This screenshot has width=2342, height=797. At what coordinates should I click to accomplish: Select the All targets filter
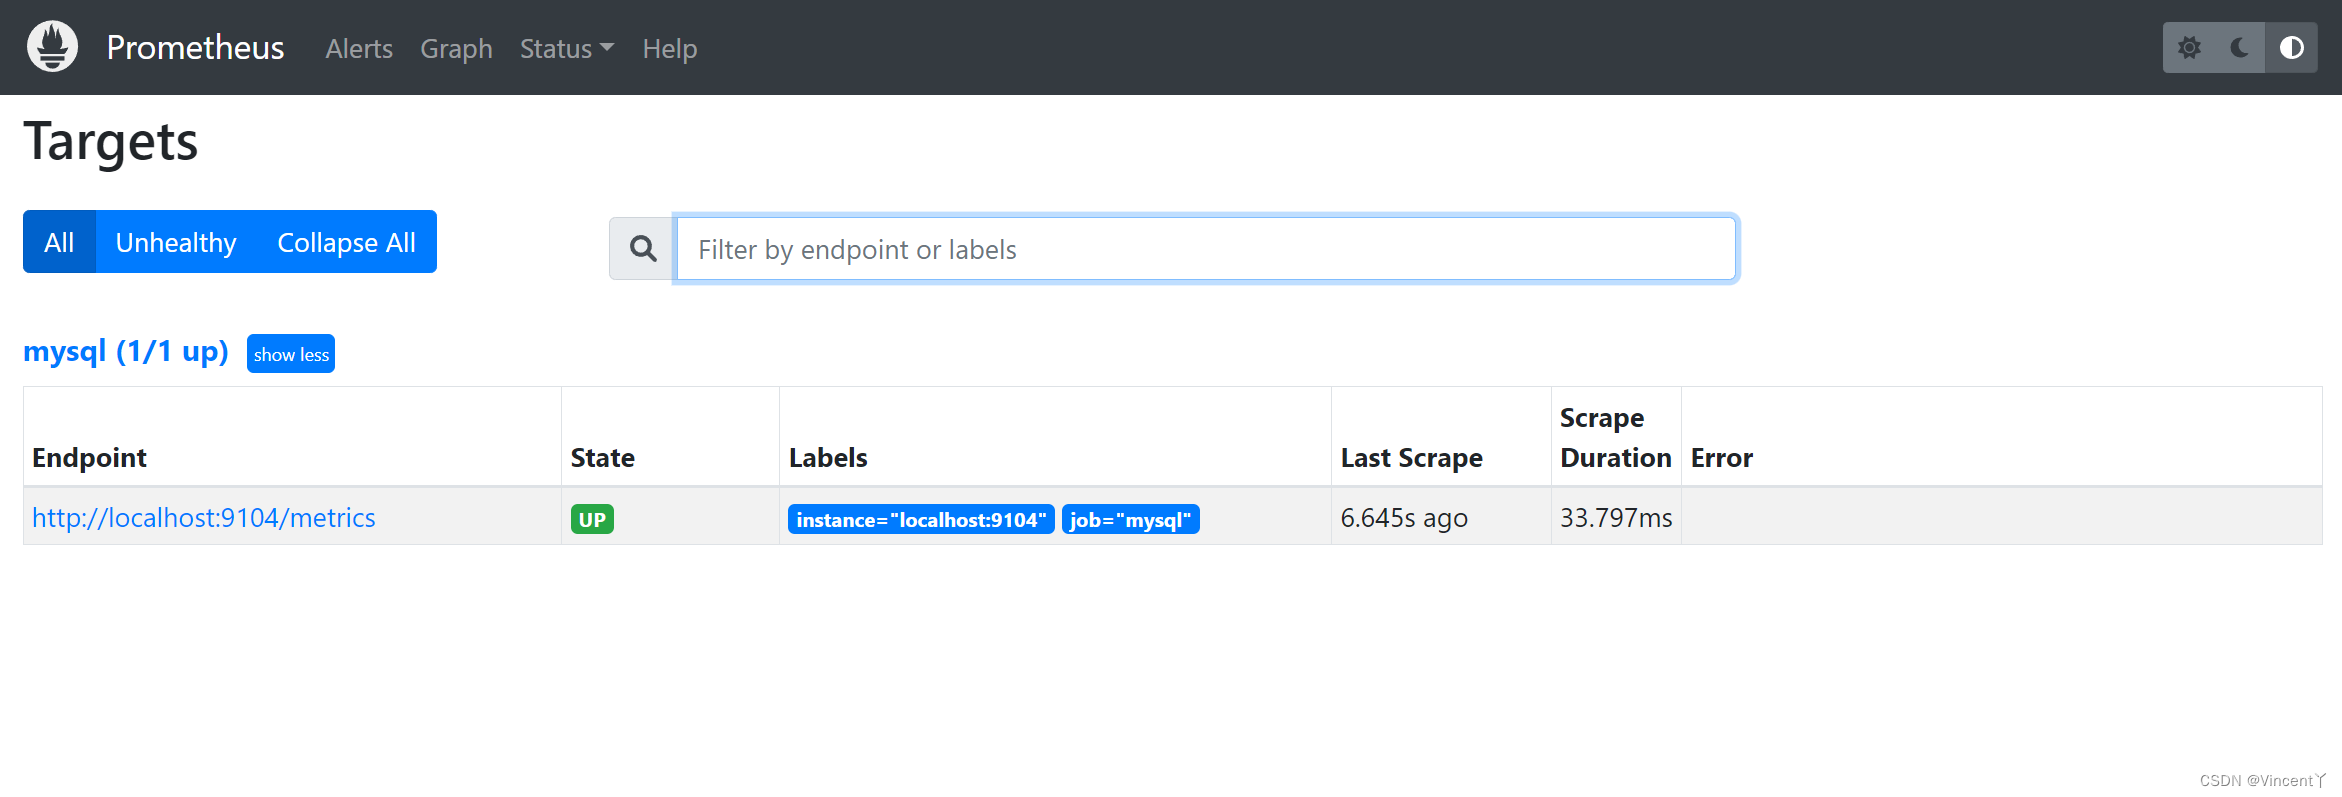59,242
